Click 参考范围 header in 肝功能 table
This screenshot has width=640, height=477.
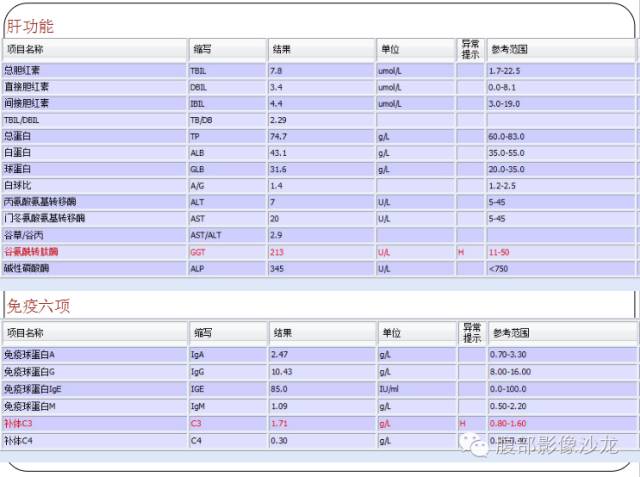tap(561, 50)
